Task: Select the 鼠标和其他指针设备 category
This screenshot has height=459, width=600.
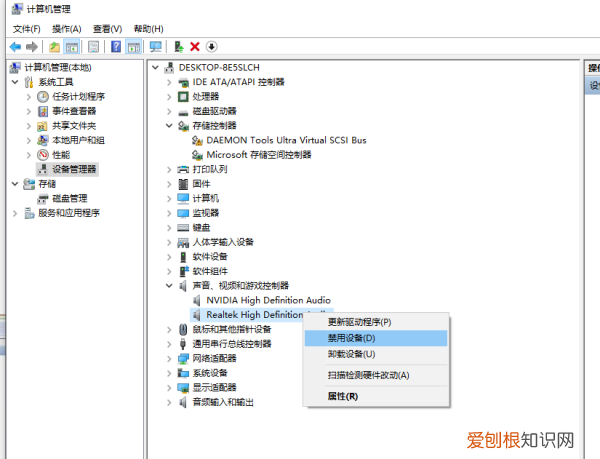Action: 232,329
